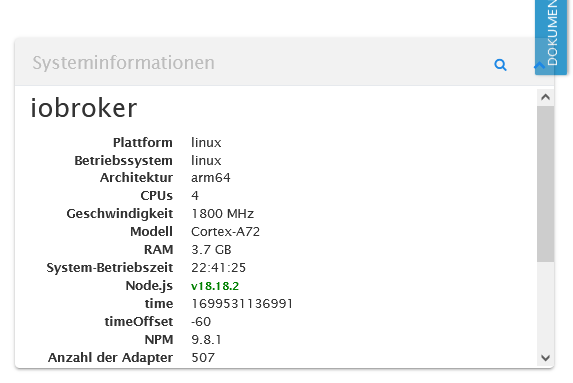Click the gray scrollbar thumb
Viewport: 573px width, 383px height.
(x=546, y=183)
